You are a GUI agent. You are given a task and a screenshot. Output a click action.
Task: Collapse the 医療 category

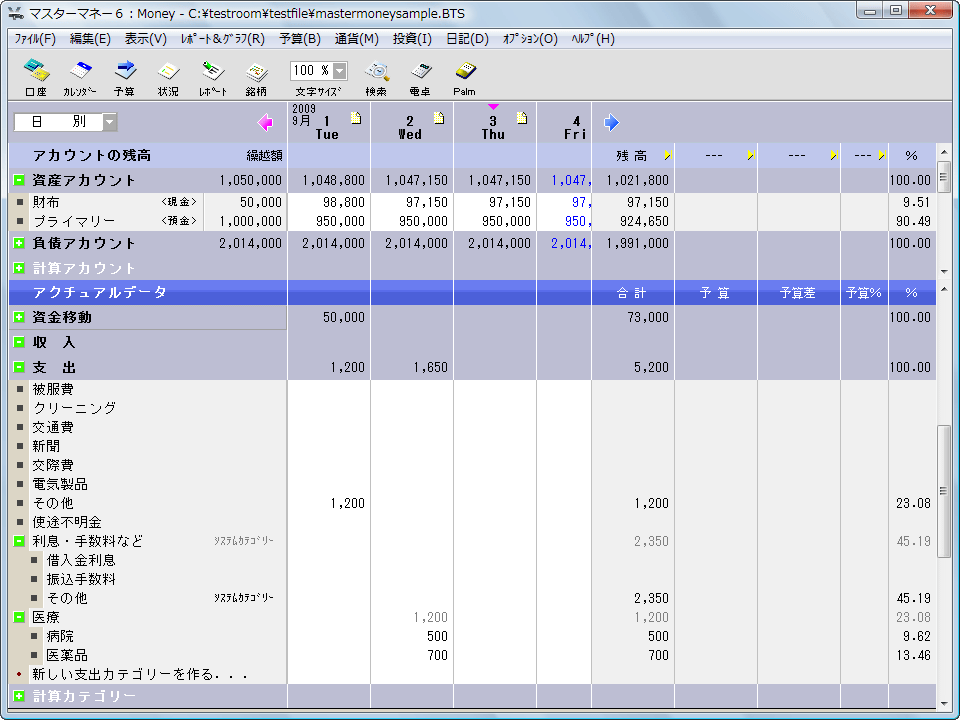tap(19, 617)
